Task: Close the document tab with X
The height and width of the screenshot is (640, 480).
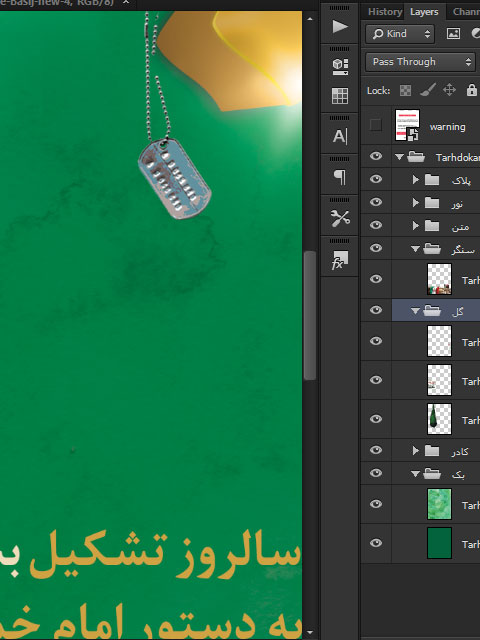Action: (126, 2)
